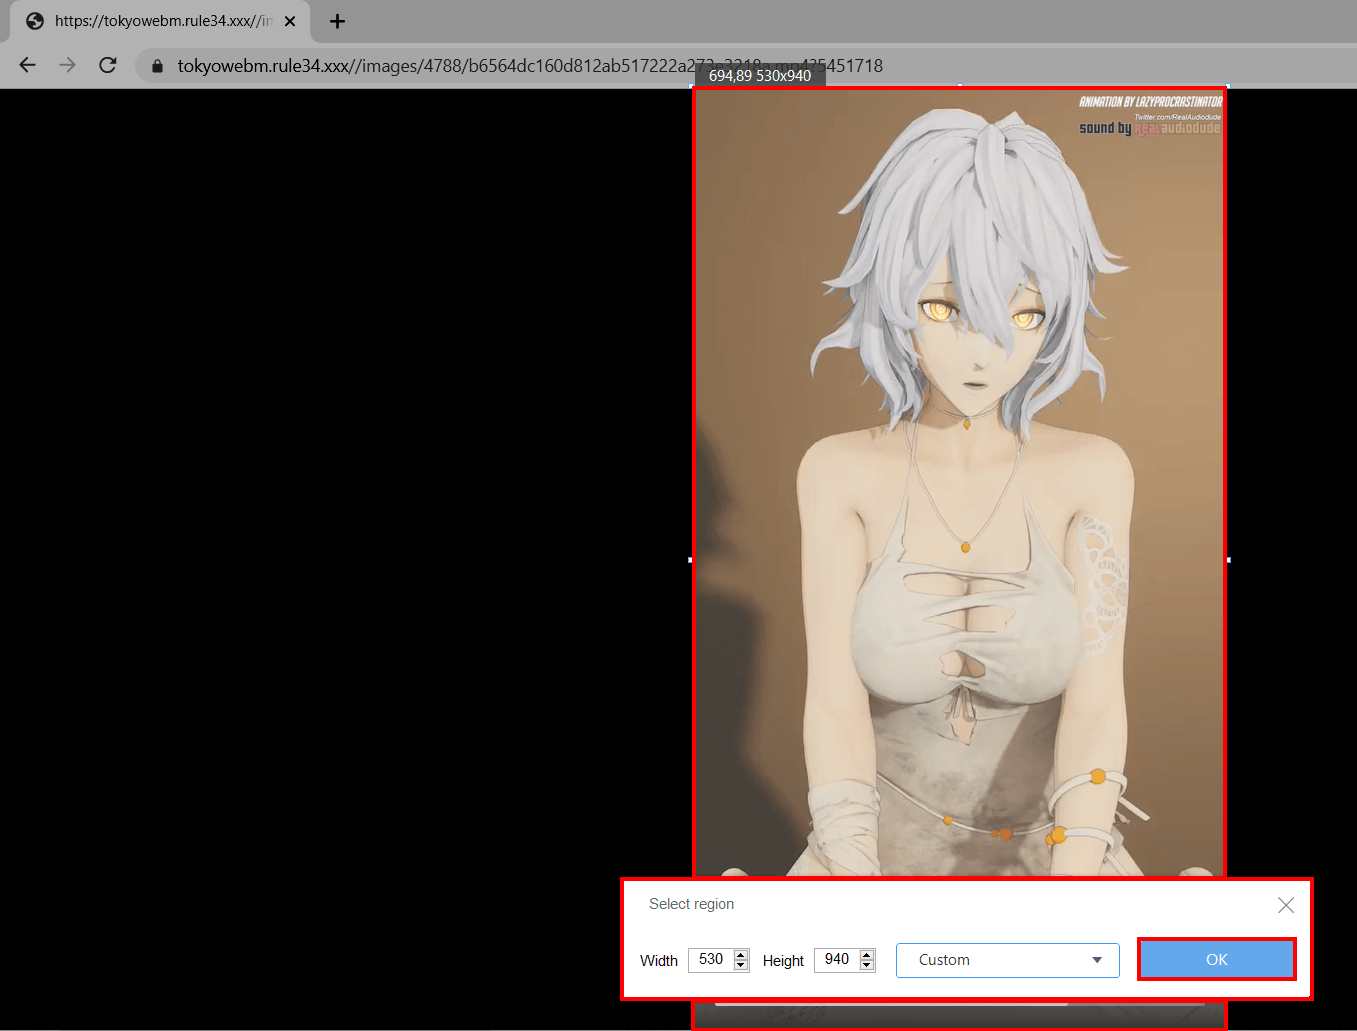Focus the address bar URL
The width and height of the screenshot is (1357, 1031).
click(530, 66)
